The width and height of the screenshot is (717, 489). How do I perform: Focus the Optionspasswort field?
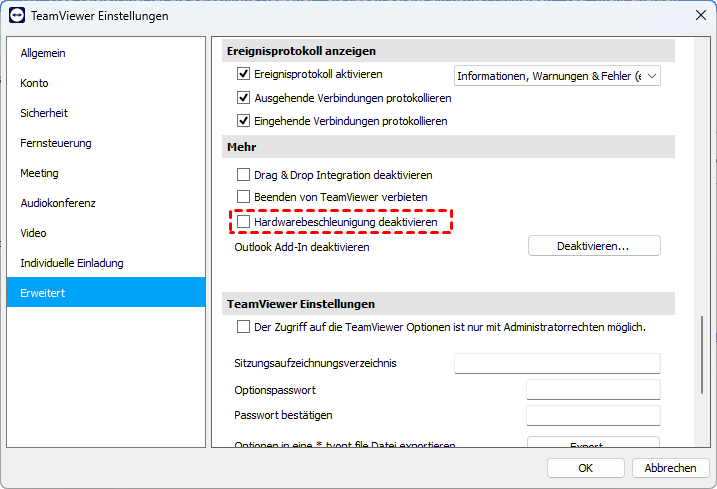pyautogui.click(x=593, y=390)
